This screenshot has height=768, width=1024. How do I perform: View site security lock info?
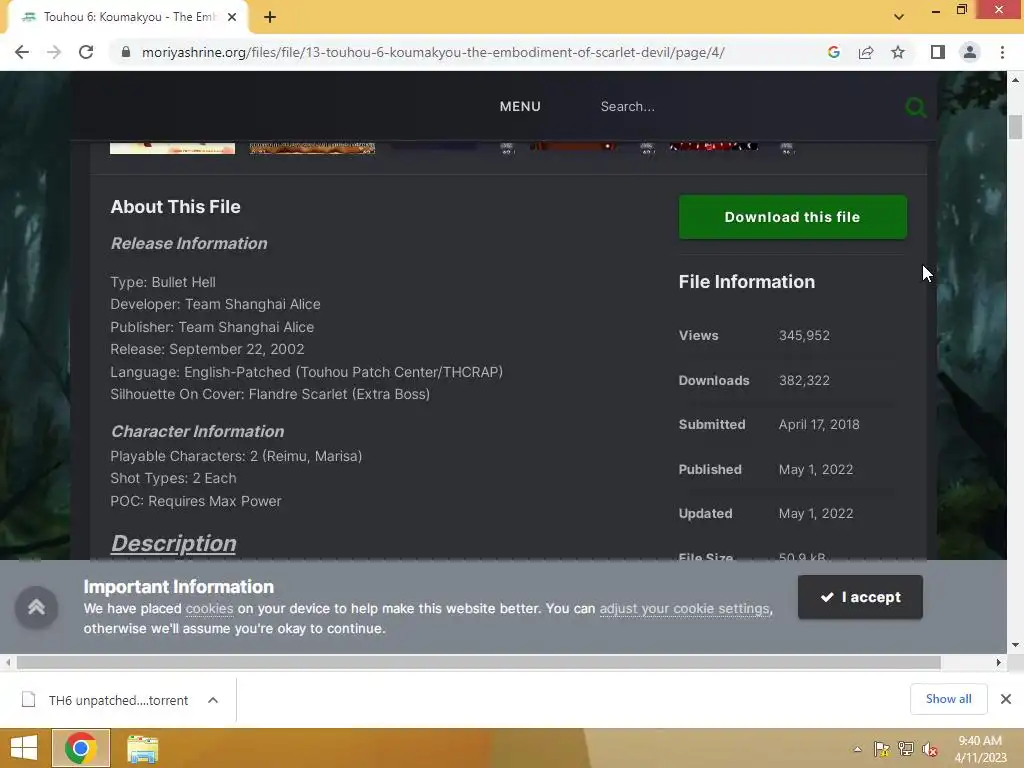pyautogui.click(x=126, y=52)
